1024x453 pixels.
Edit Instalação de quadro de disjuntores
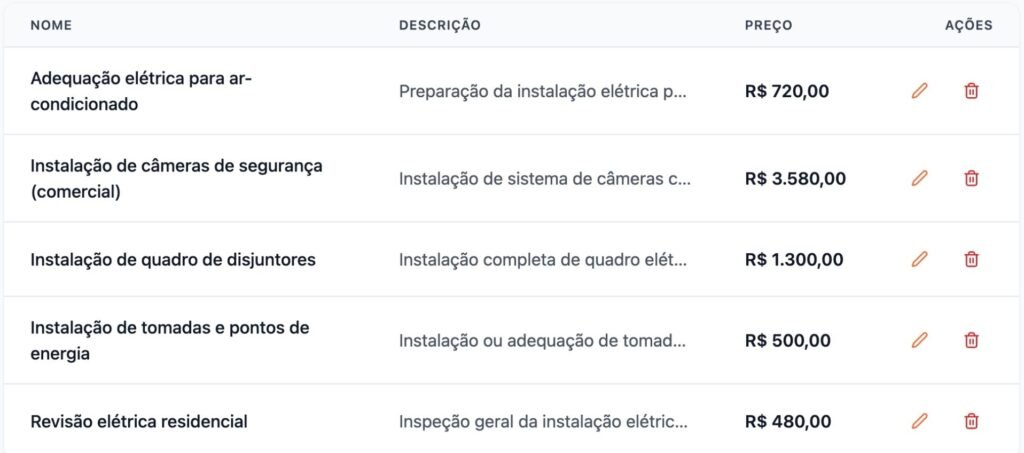(920, 259)
